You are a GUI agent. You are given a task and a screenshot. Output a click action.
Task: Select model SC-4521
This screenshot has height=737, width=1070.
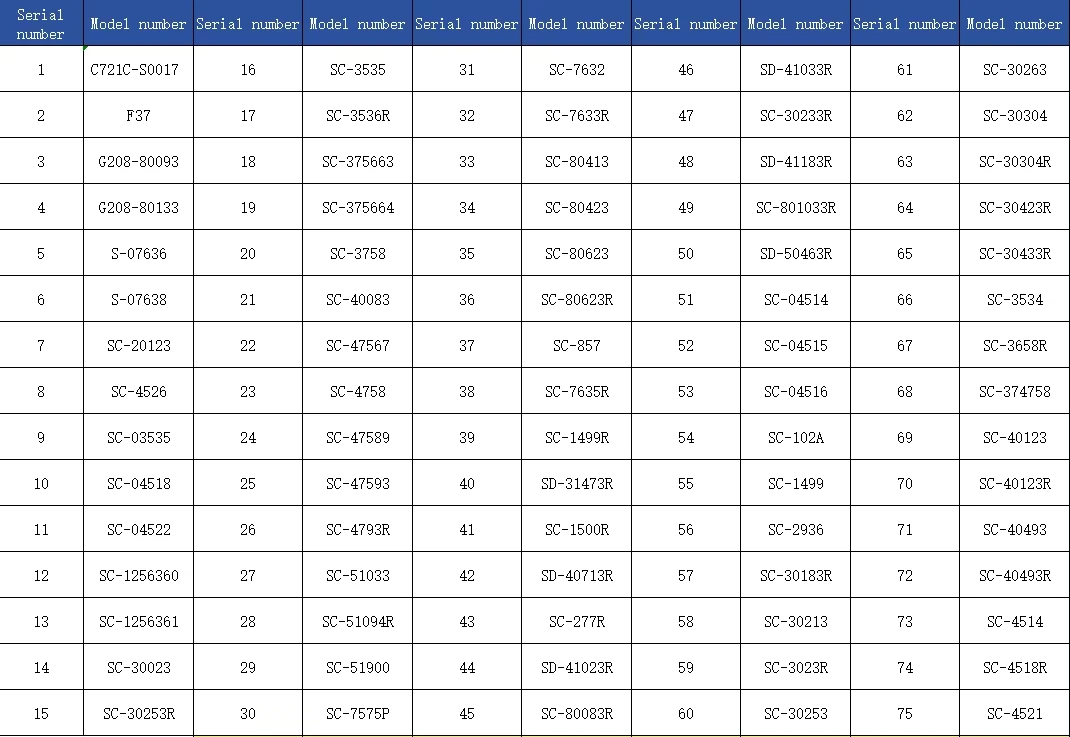[1015, 713]
